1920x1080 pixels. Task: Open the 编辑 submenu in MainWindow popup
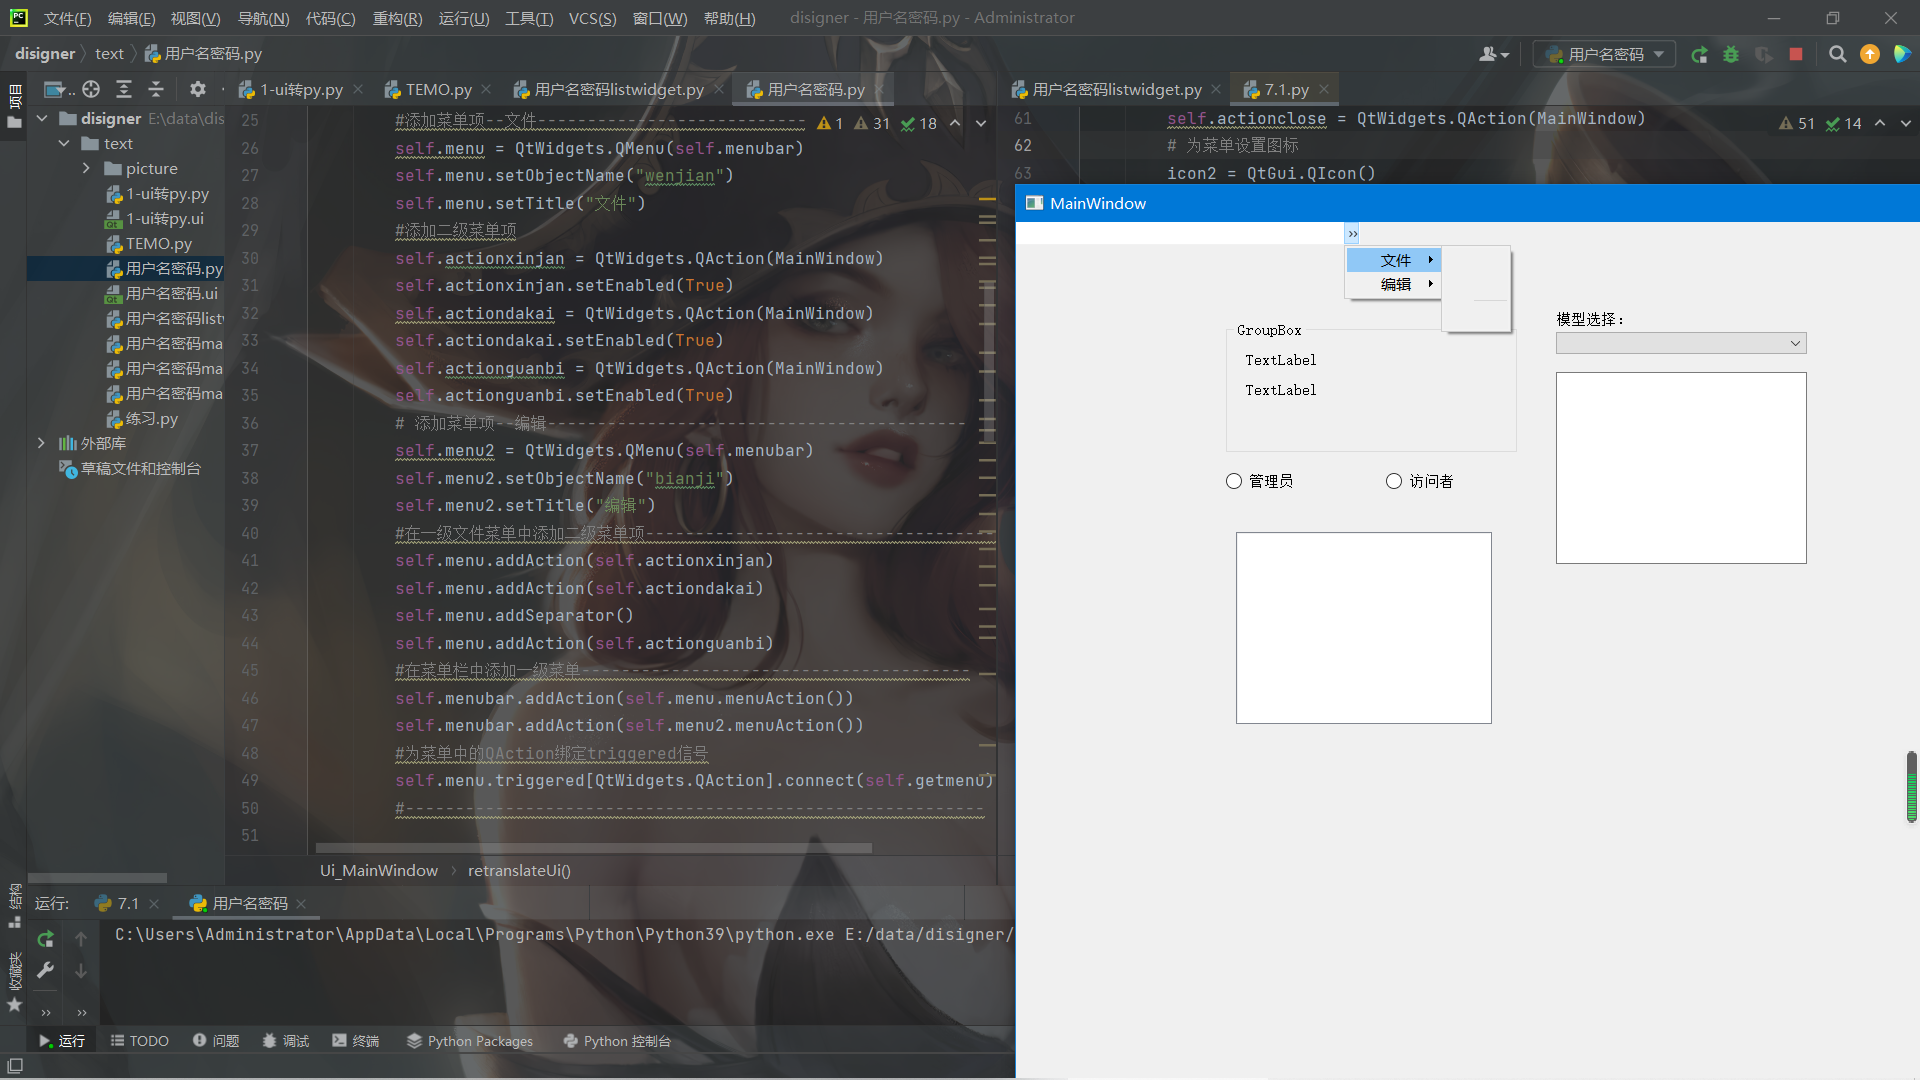pyautogui.click(x=1394, y=284)
